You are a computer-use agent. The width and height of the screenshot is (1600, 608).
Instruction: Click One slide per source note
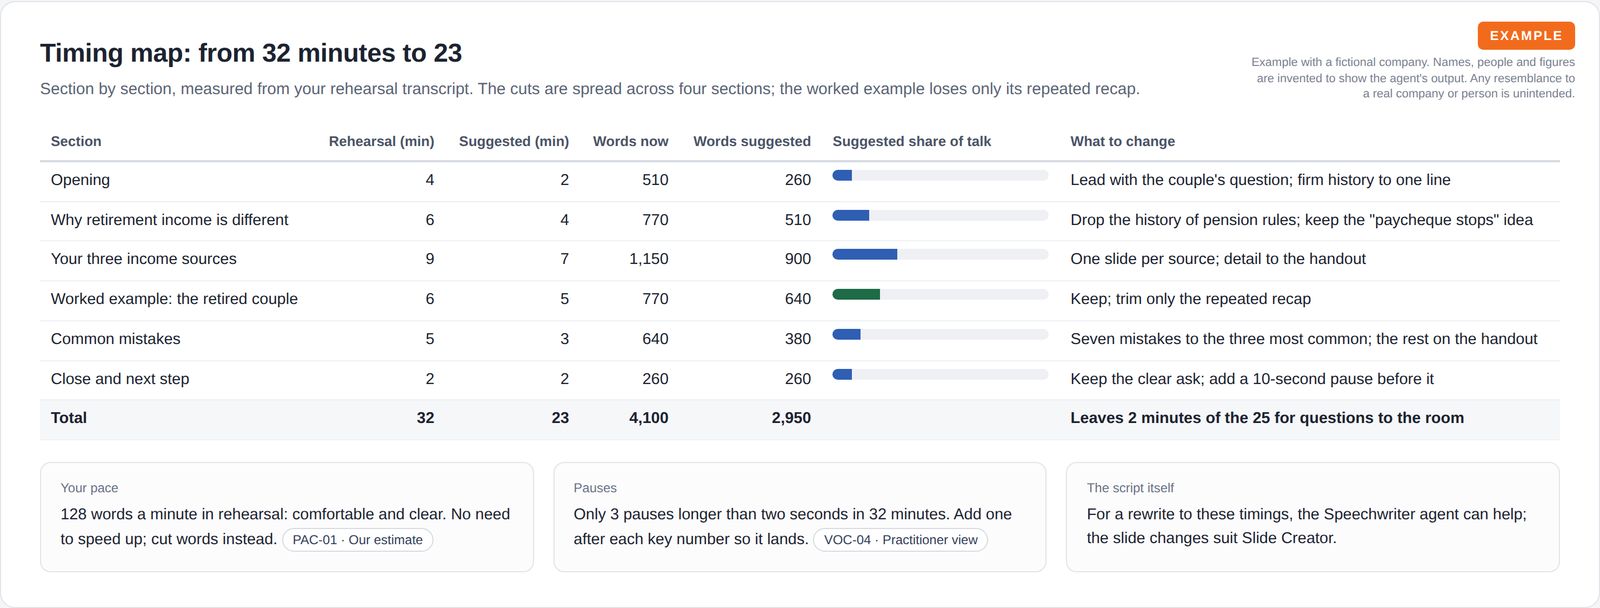pos(1218,259)
